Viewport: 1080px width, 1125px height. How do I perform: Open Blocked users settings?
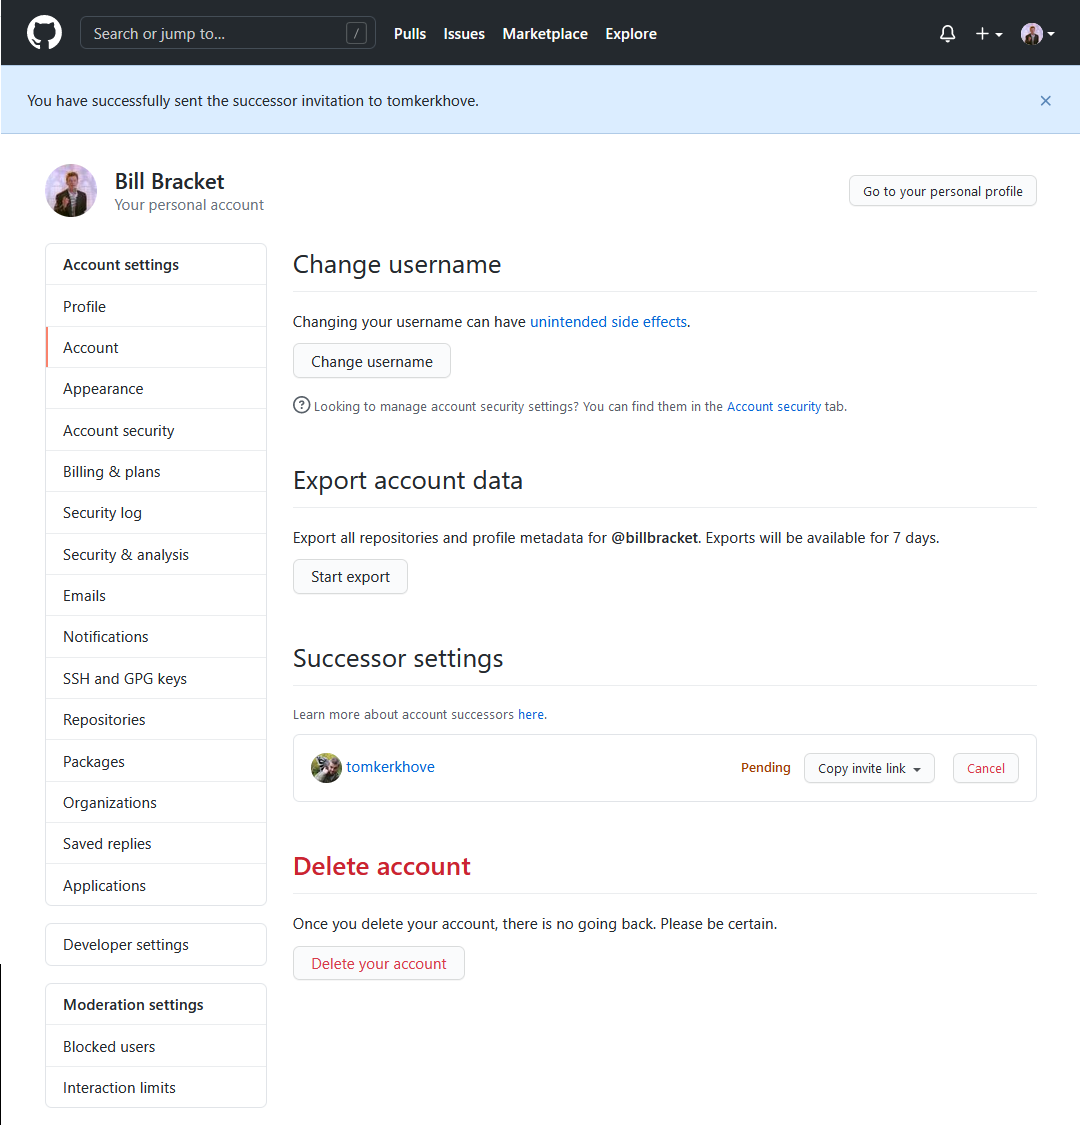(x=156, y=1047)
